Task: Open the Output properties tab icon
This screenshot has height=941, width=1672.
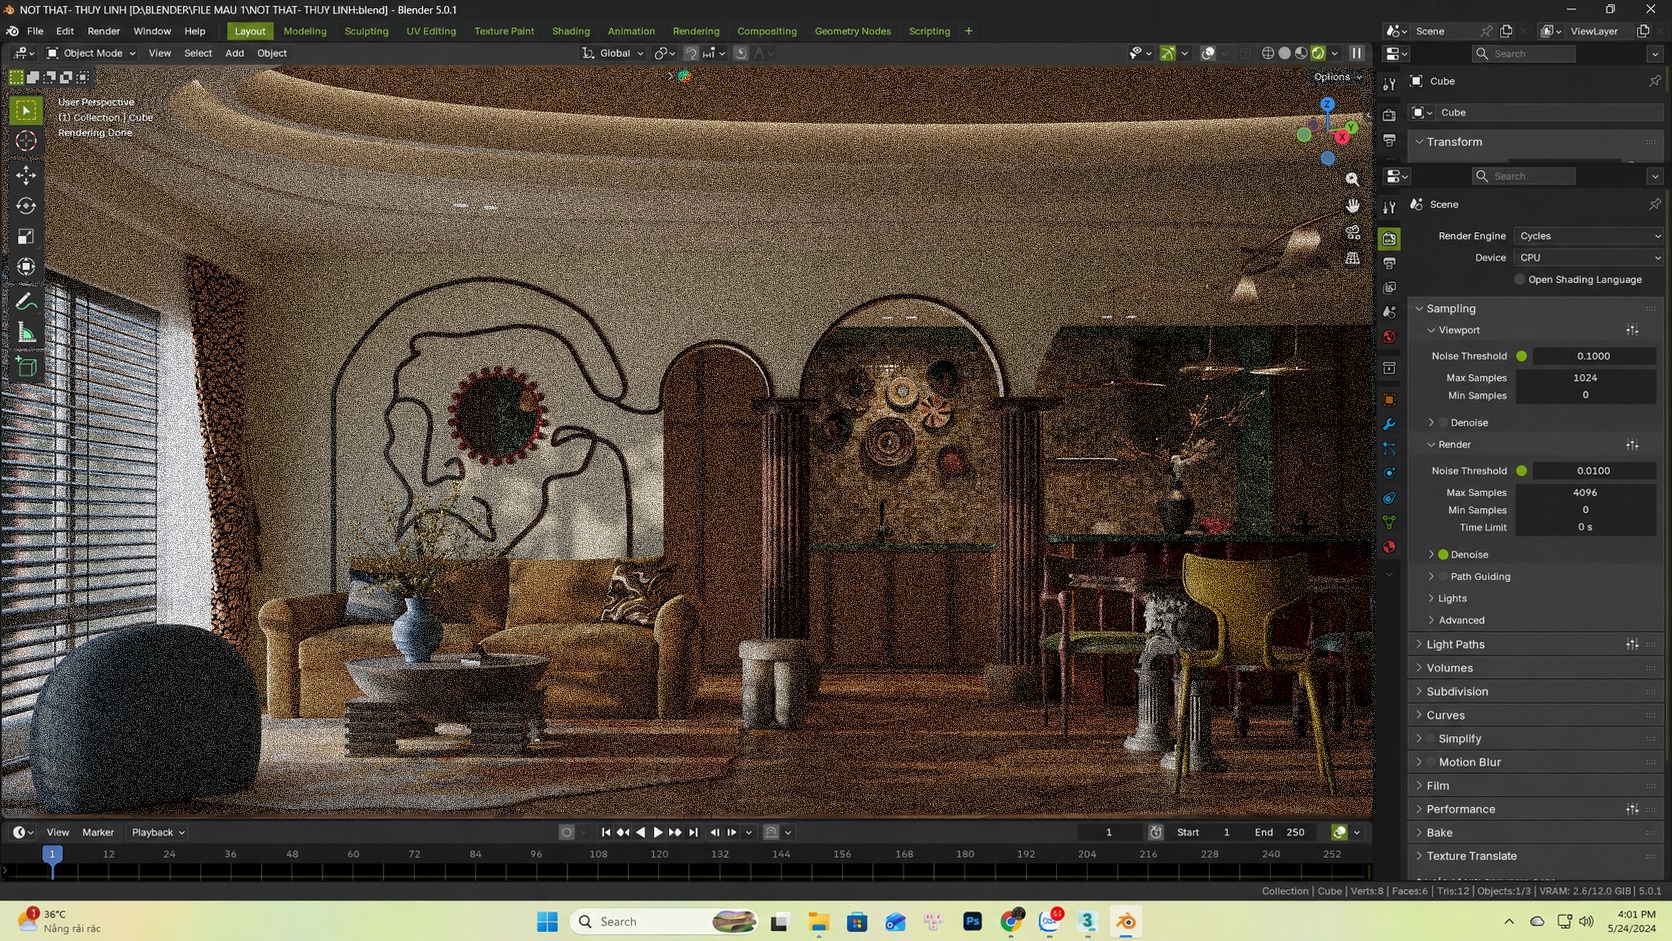Action: (x=1389, y=263)
